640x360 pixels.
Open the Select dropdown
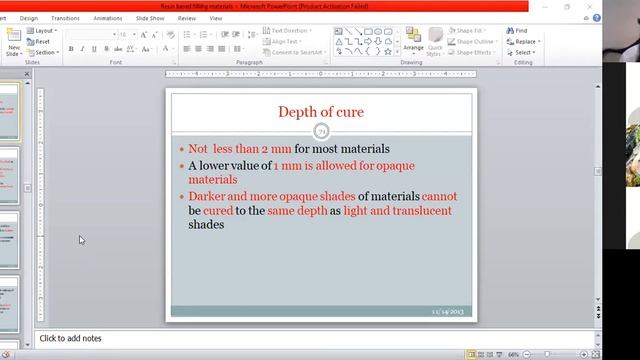(x=521, y=52)
